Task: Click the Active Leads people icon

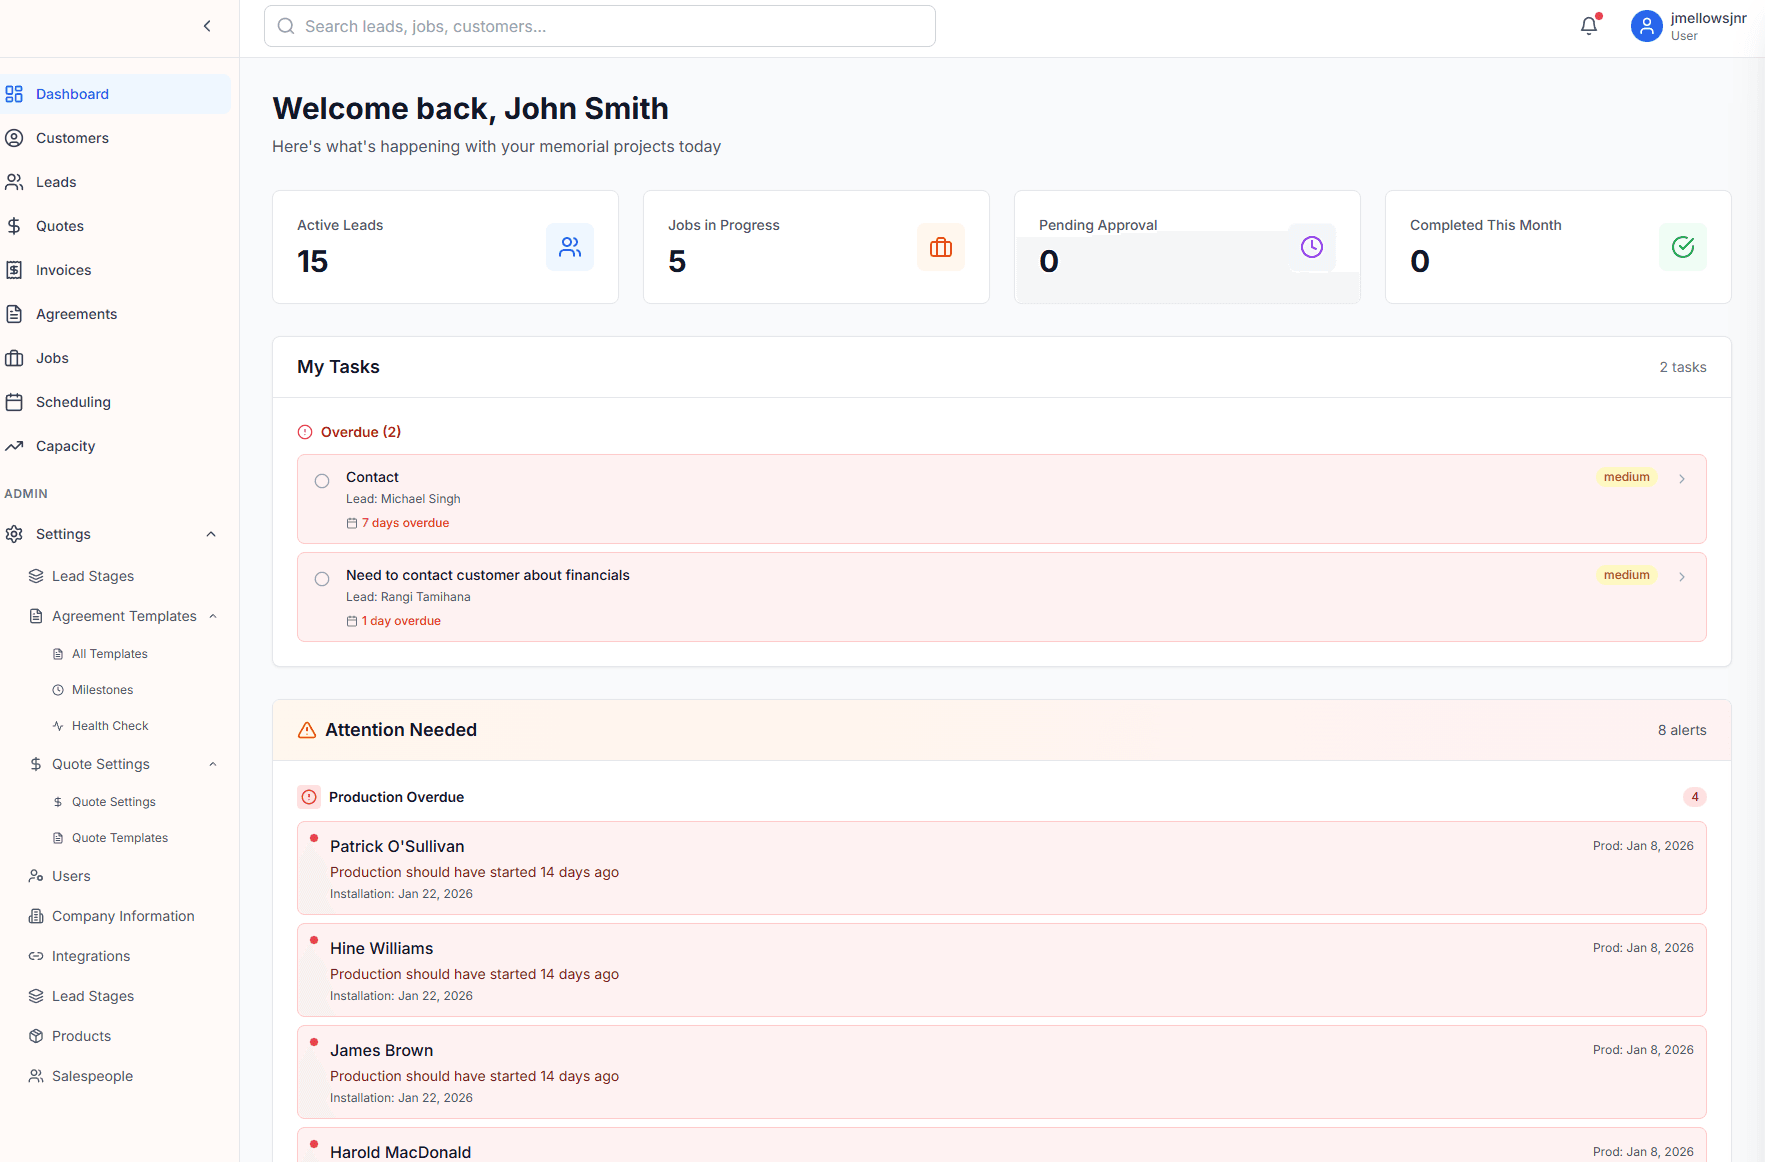Action: click(x=570, y=247)
